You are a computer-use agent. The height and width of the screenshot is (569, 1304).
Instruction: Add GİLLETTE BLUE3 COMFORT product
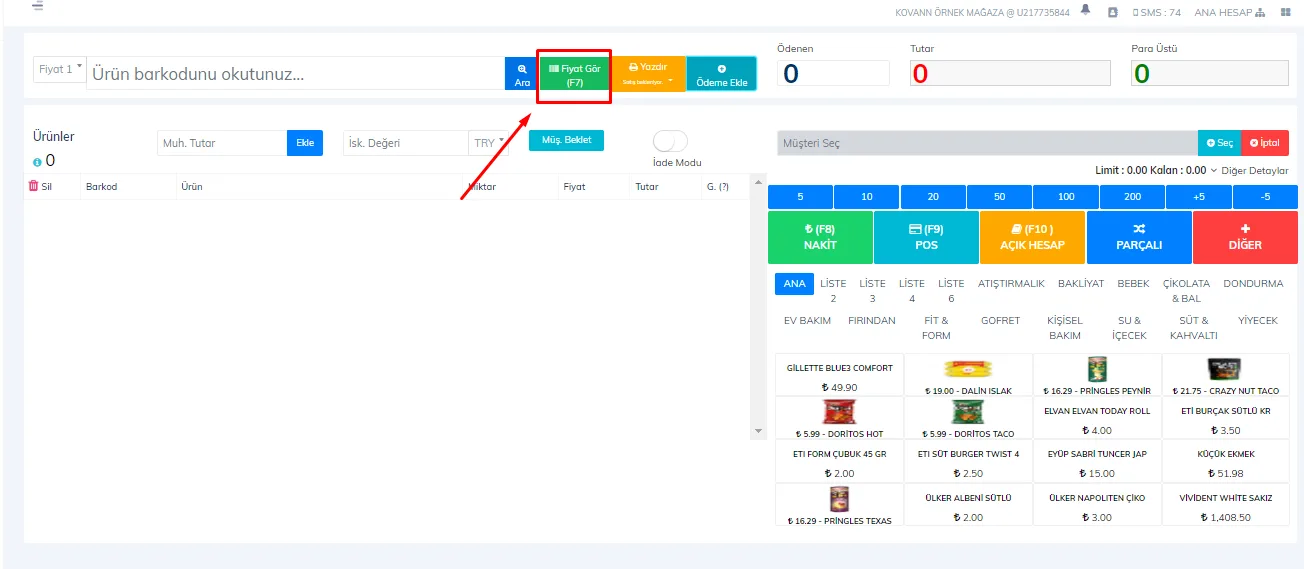point(839,375)
